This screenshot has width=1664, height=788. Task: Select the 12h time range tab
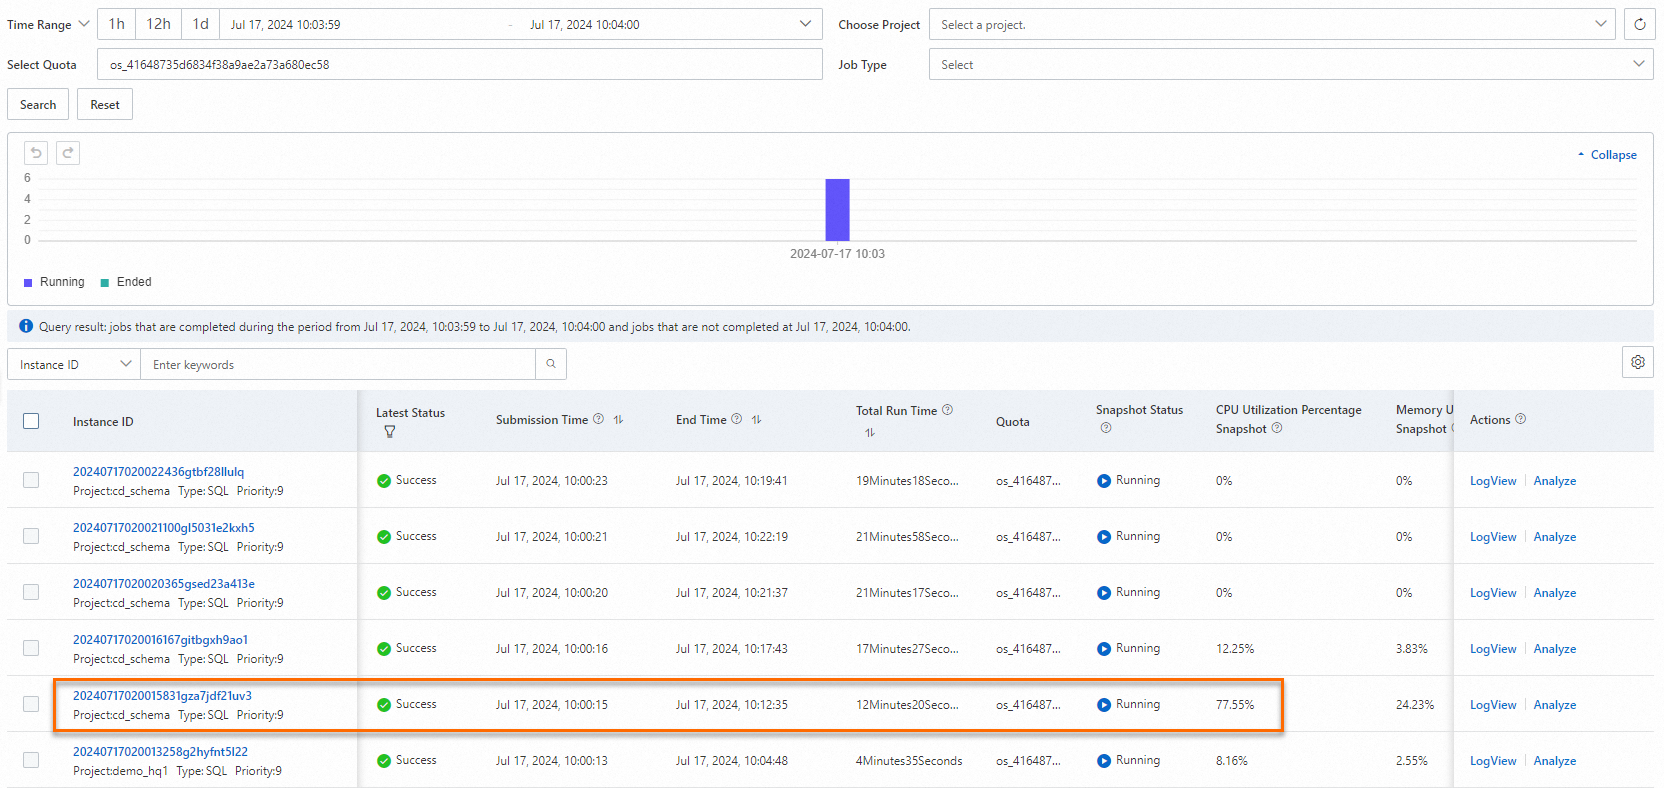click(x=158, y=24)
